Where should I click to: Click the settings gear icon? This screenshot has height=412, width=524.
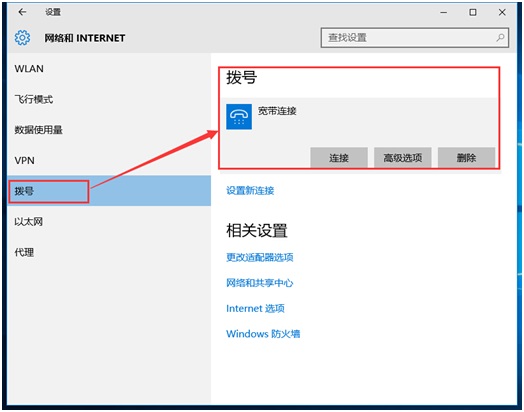[x=22, y=38]
